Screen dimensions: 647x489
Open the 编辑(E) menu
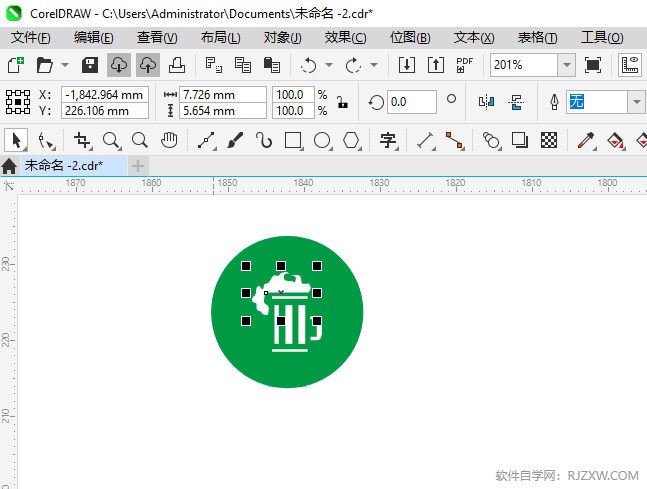click(94, 38)
